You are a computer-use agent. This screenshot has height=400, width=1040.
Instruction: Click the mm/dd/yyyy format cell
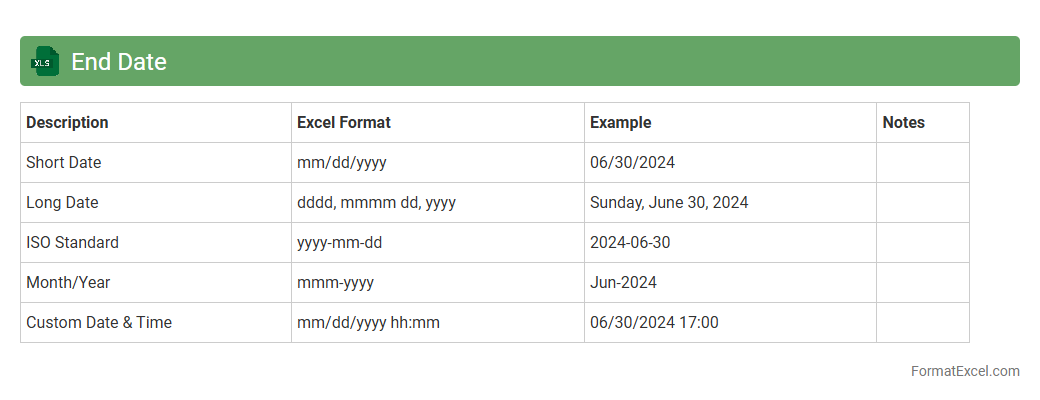click(x=341, y=163)
